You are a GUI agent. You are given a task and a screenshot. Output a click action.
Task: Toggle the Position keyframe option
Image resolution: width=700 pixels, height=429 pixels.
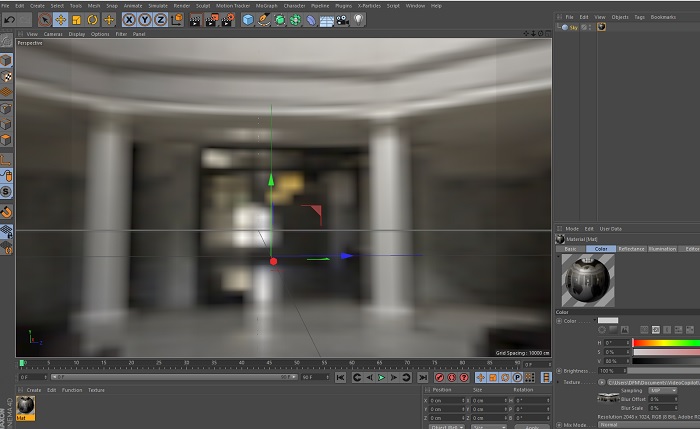[x=481, y=378]
